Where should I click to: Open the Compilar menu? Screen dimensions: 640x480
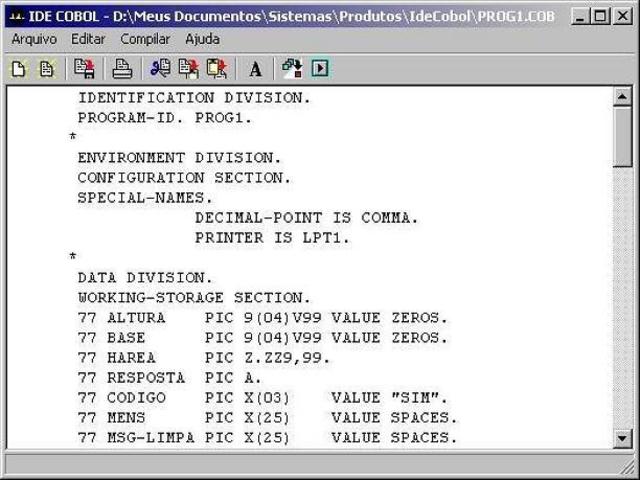(x=145, y=39)
